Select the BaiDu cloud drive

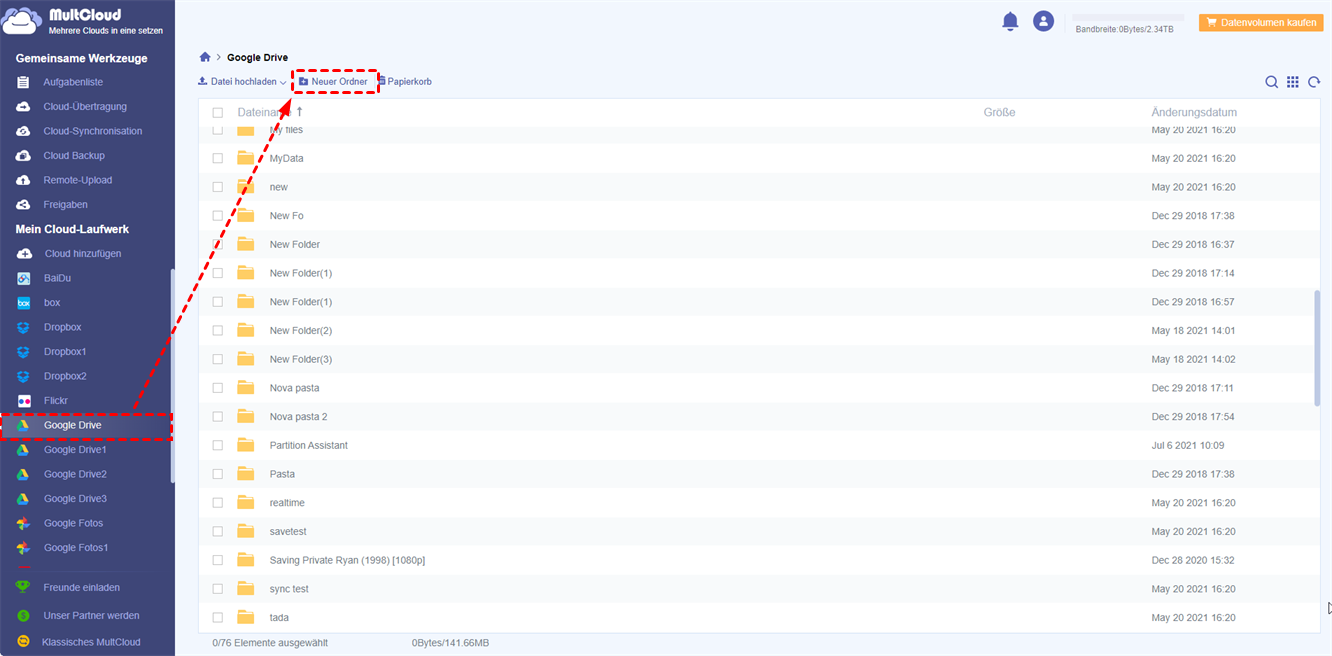tap(58, 278)
